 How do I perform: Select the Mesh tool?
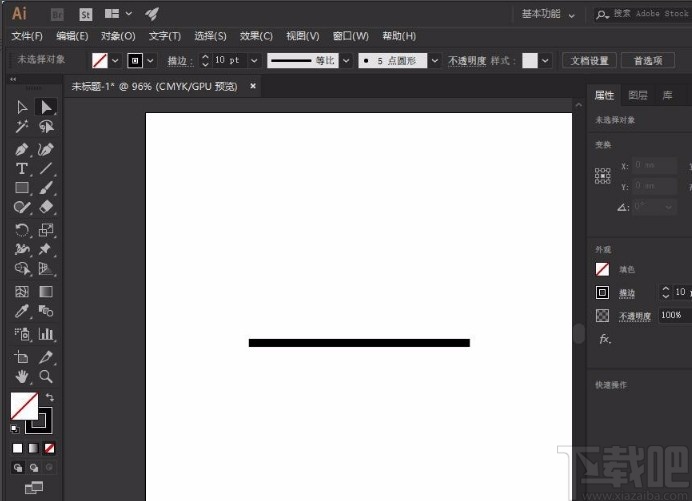pyautogui.click(x=22, y=292)
